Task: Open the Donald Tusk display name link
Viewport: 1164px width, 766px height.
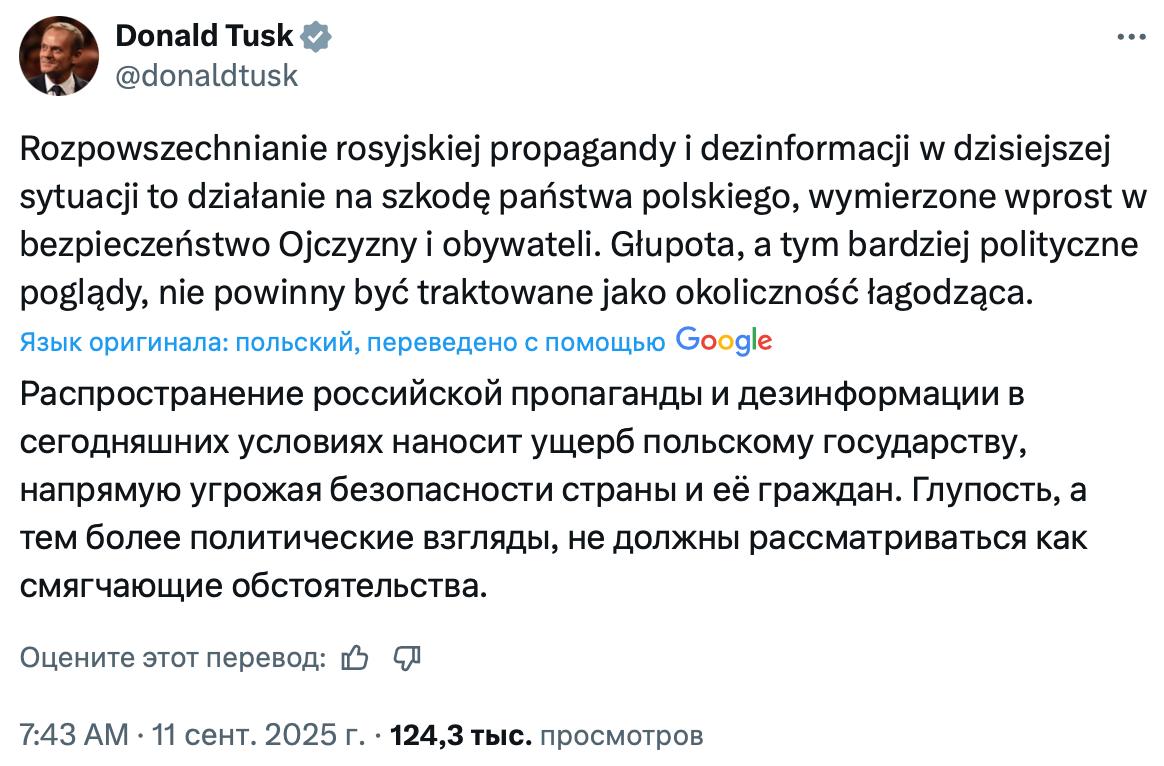Action: [204, 36]
